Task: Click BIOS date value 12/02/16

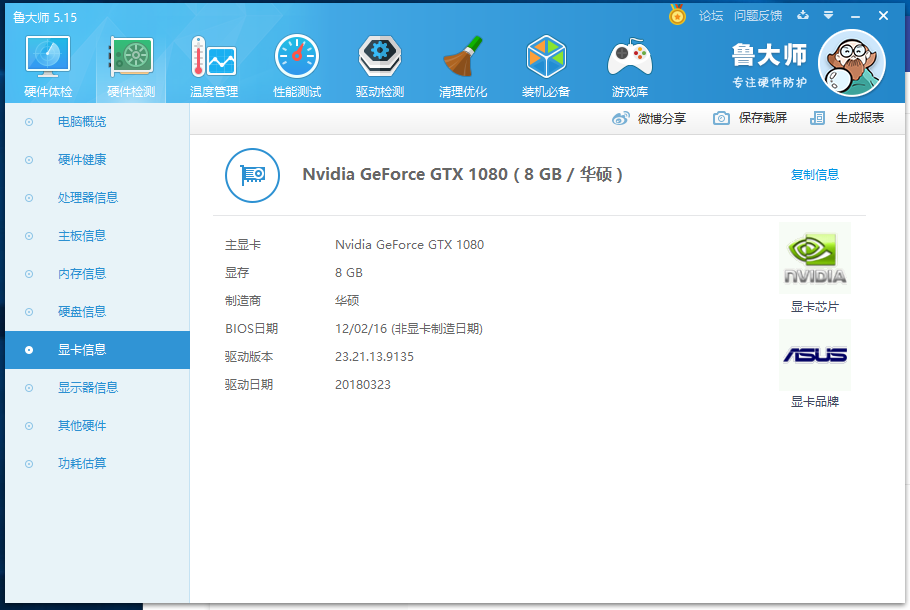Action: pyautogui.click(x=409, y=329)
